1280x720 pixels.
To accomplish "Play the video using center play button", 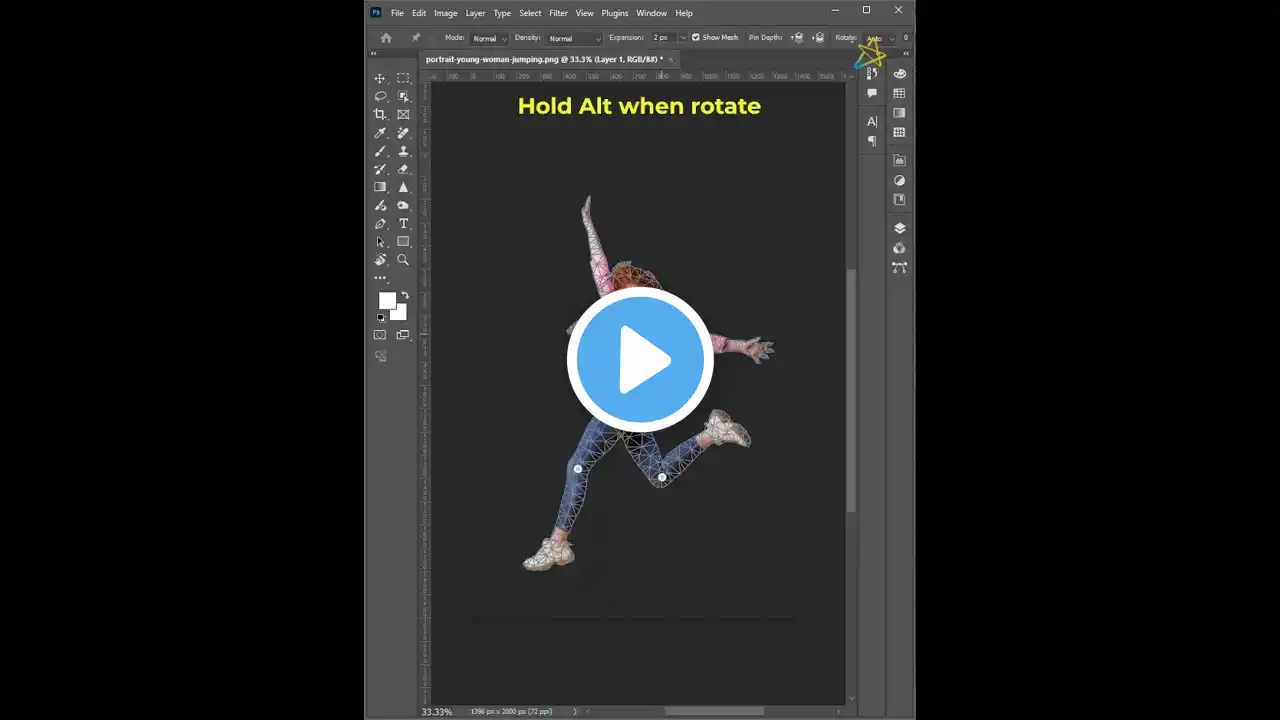I will tap(640, 360).
